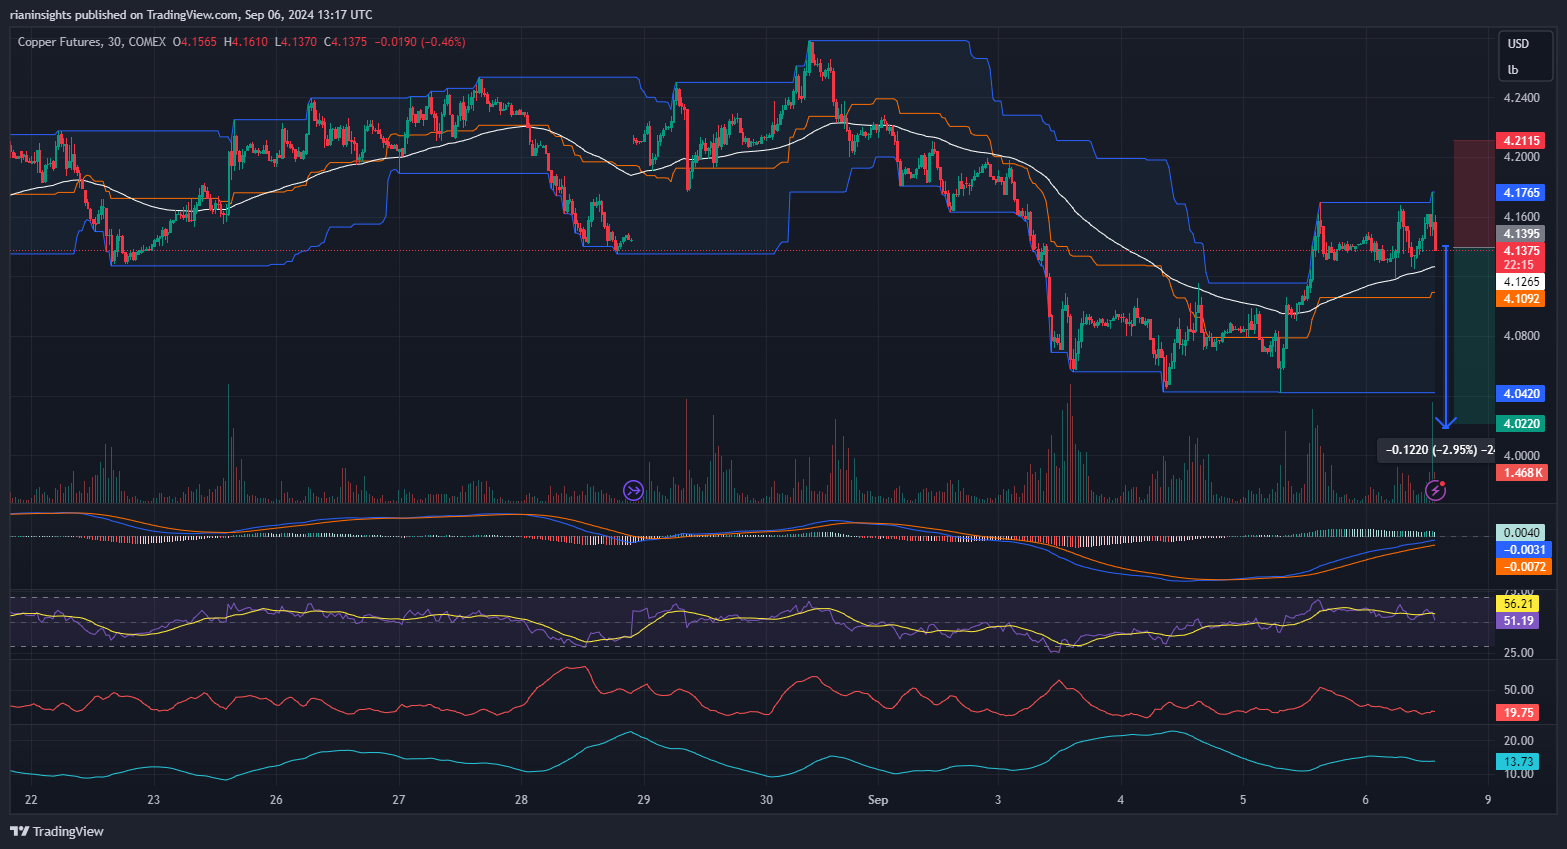Click the green 4.0220 target price label
Screen dimensions: 1567x849
coord(1520,423)
